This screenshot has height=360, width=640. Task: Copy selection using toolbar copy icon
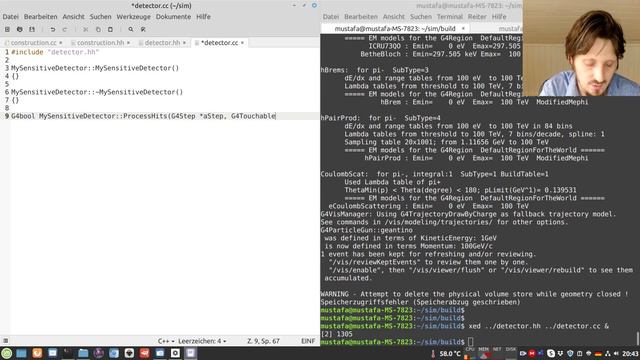pyautogui.click(x=98, y=29)
